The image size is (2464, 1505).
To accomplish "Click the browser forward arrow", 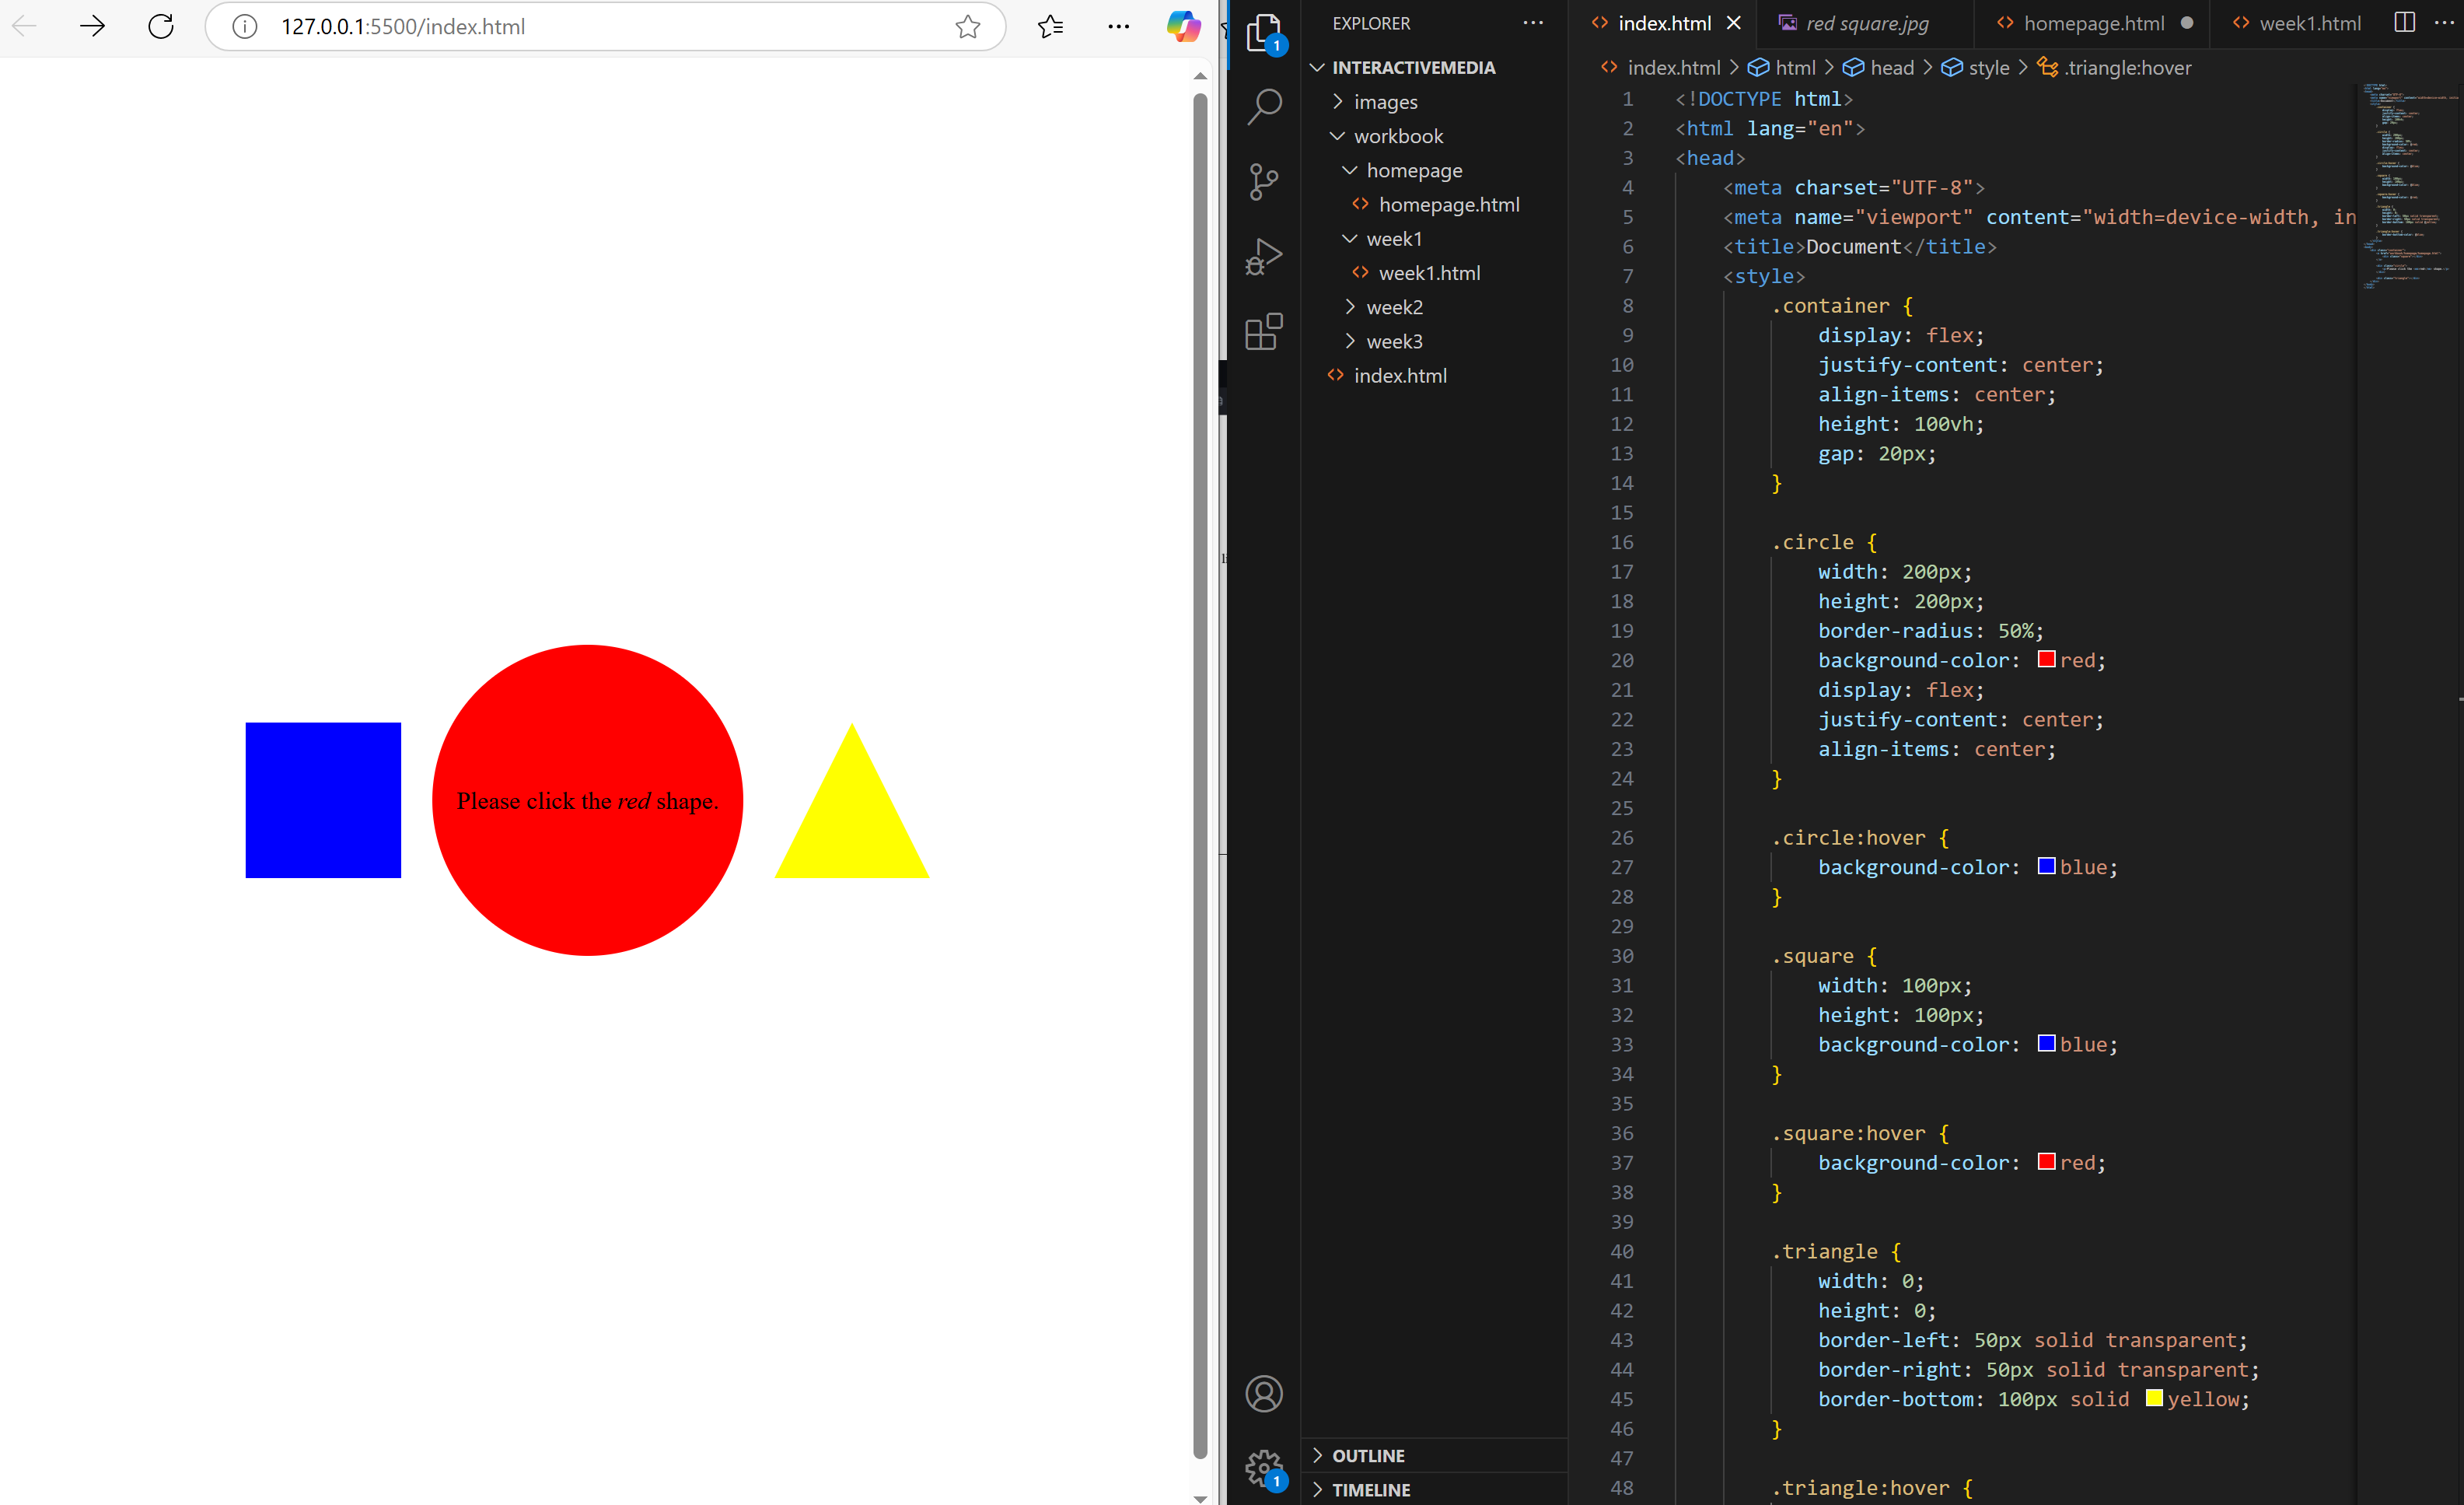I will tap(92, 26).
